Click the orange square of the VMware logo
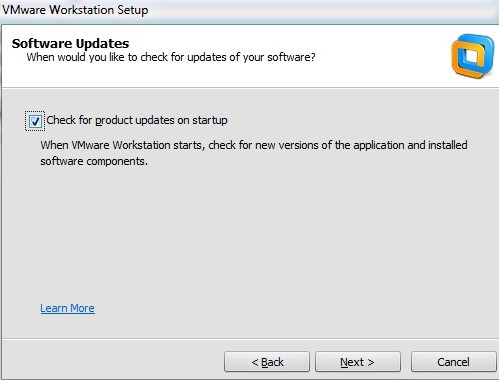 coord(467,60)
